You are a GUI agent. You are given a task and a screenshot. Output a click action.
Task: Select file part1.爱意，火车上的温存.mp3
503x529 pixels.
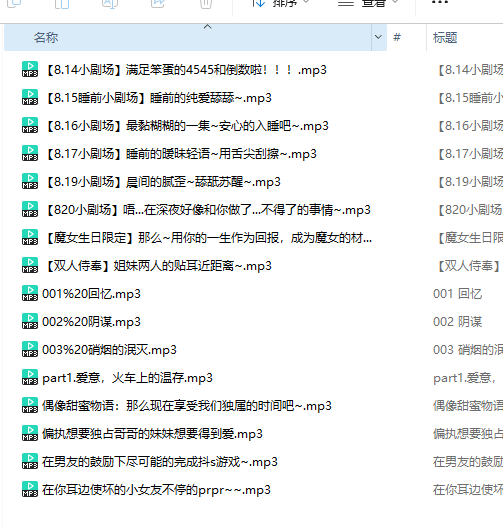pyautogui.click(x=128, y=378)
